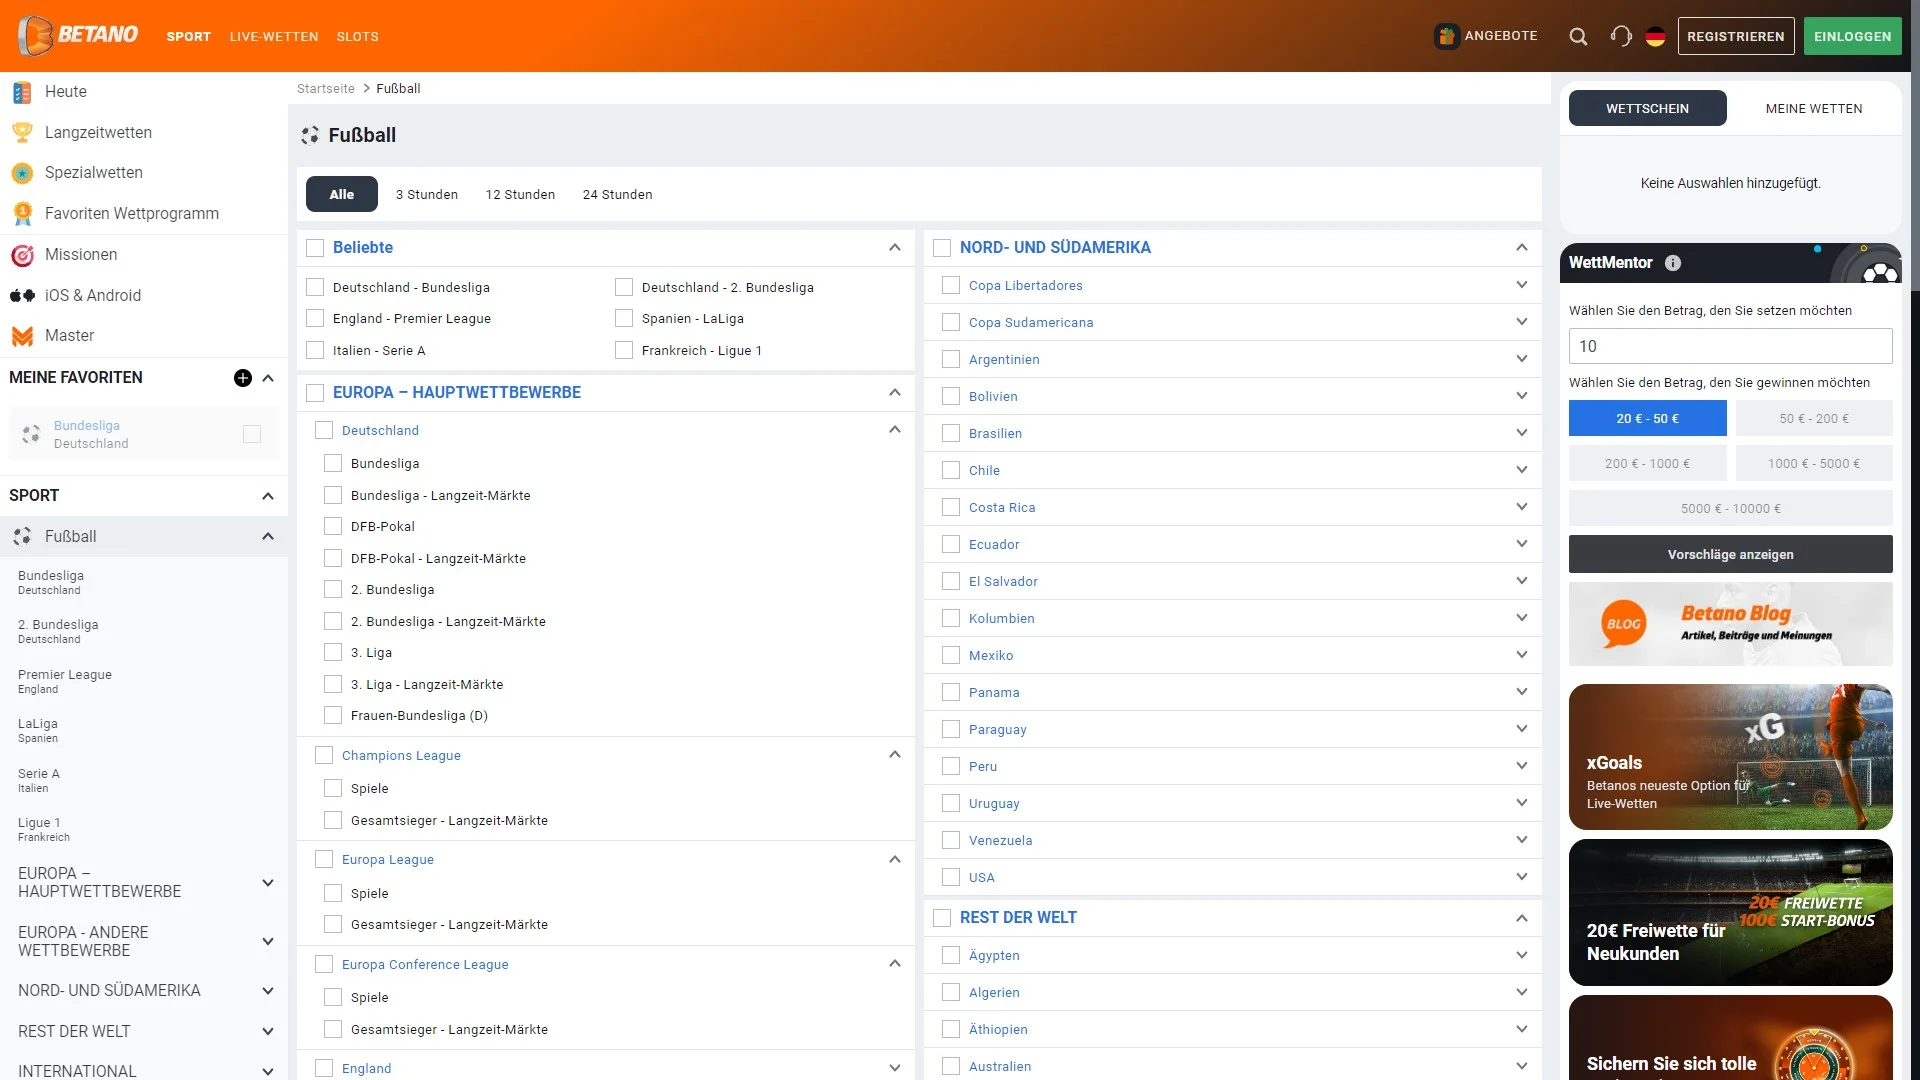
Task: Switch to the MEINE WETTEN tab
Action: (x=1814, y=108)
